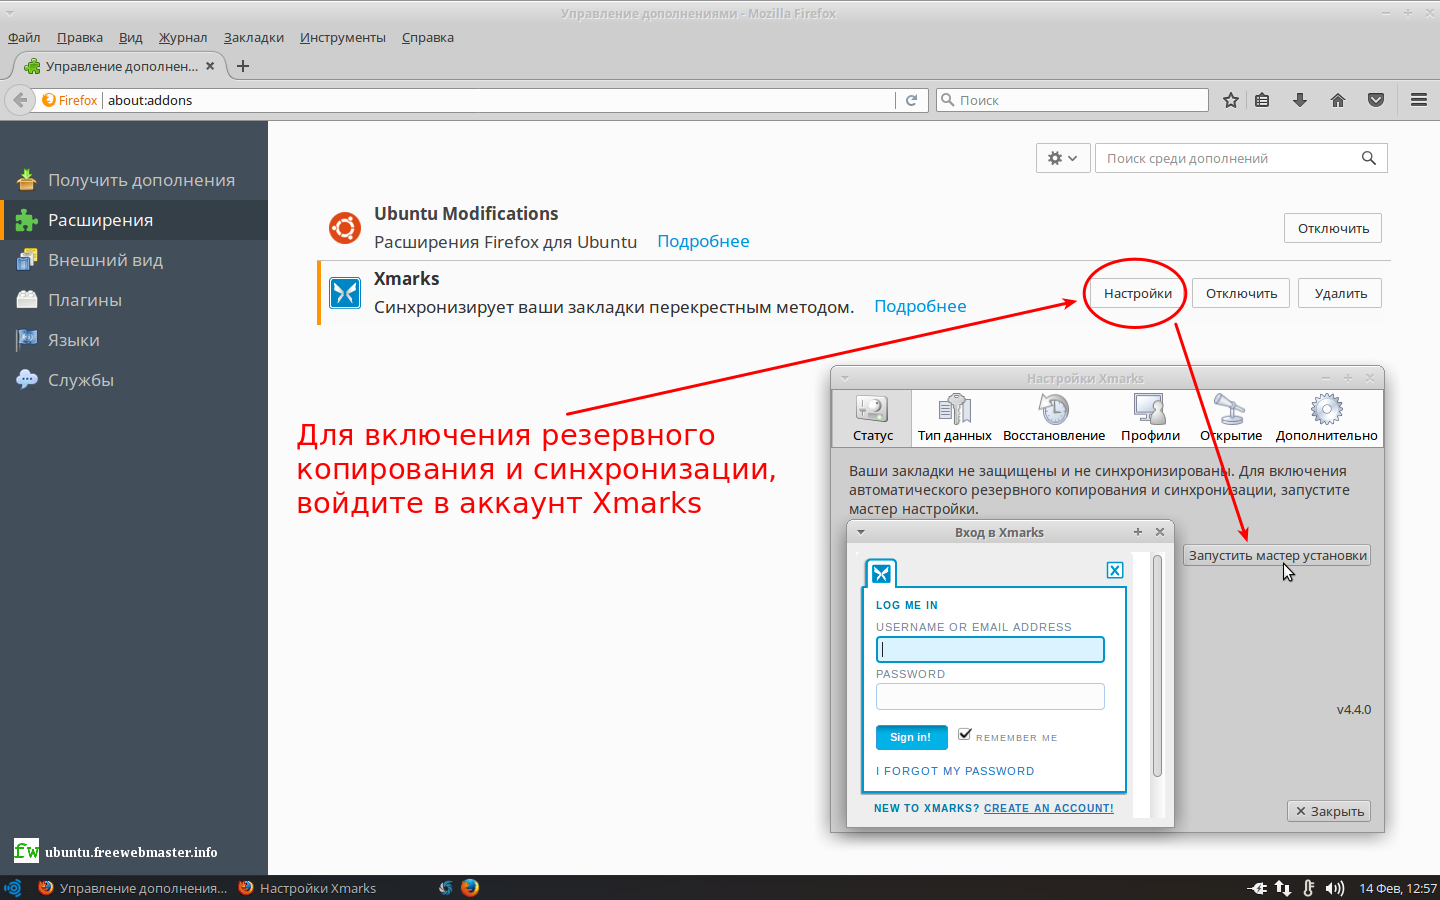Switch to Настройки Xmarks taskbar item
The image size is (1440, 900).
tap(308, 888)
